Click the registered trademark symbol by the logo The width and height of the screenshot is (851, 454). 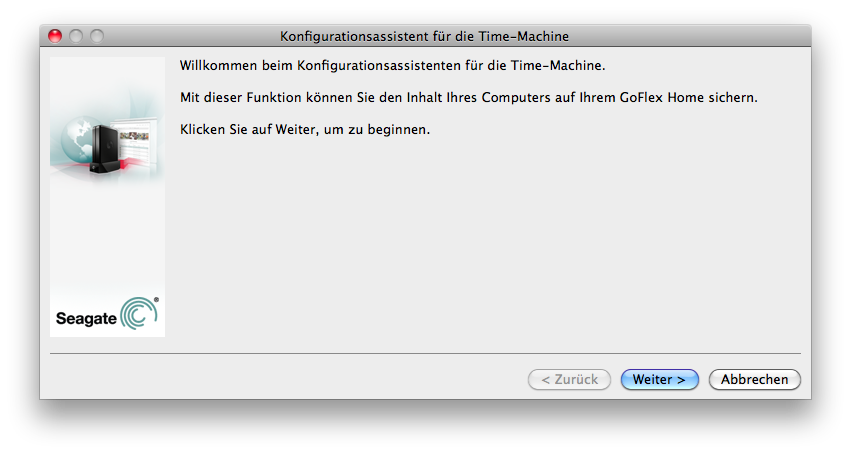(156, 299)
